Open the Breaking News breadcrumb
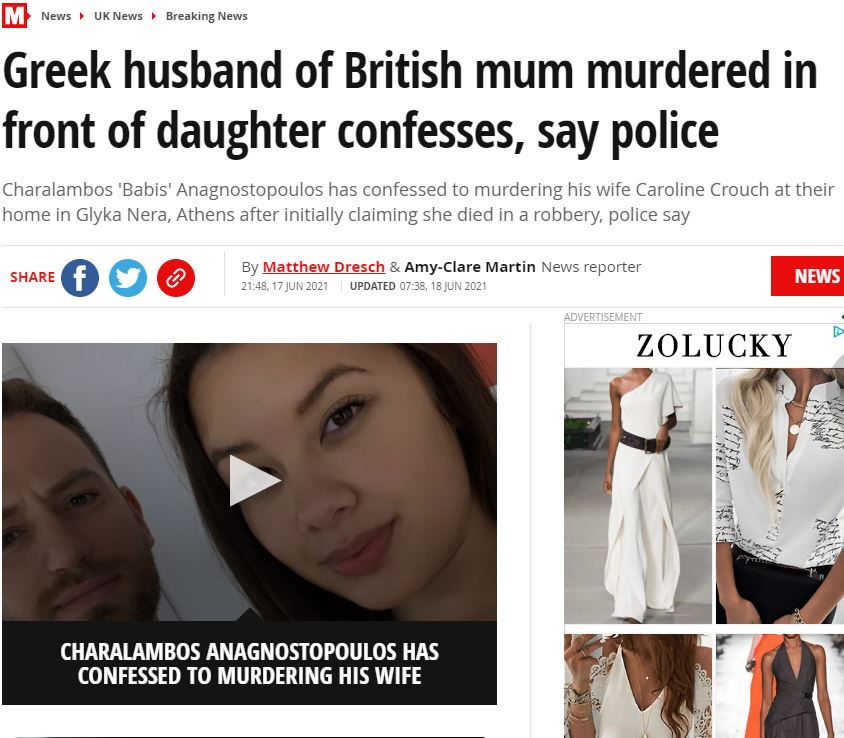The width and height of the screenshot is (844, 738). point(207,16)
